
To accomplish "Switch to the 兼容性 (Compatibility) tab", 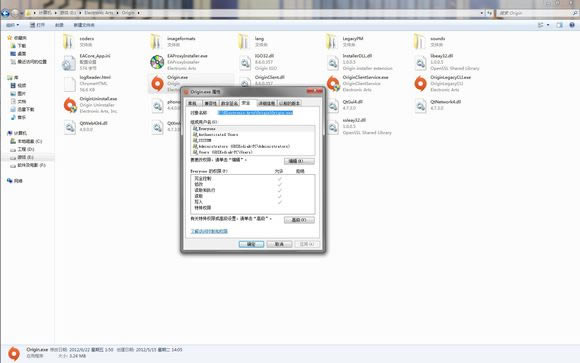I will click(x=210, y=103).
